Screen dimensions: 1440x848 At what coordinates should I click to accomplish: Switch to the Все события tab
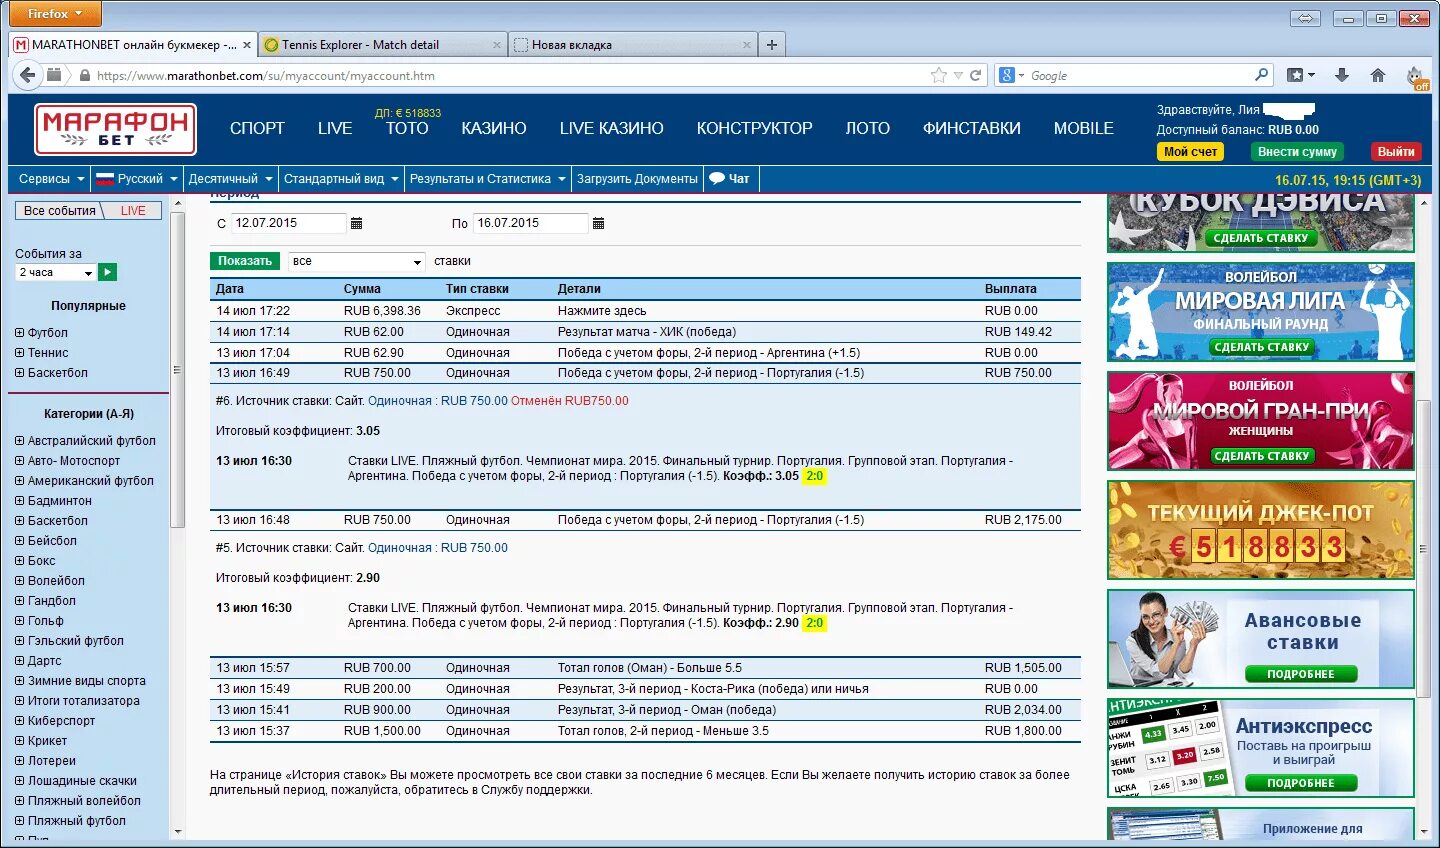[59, 211]
